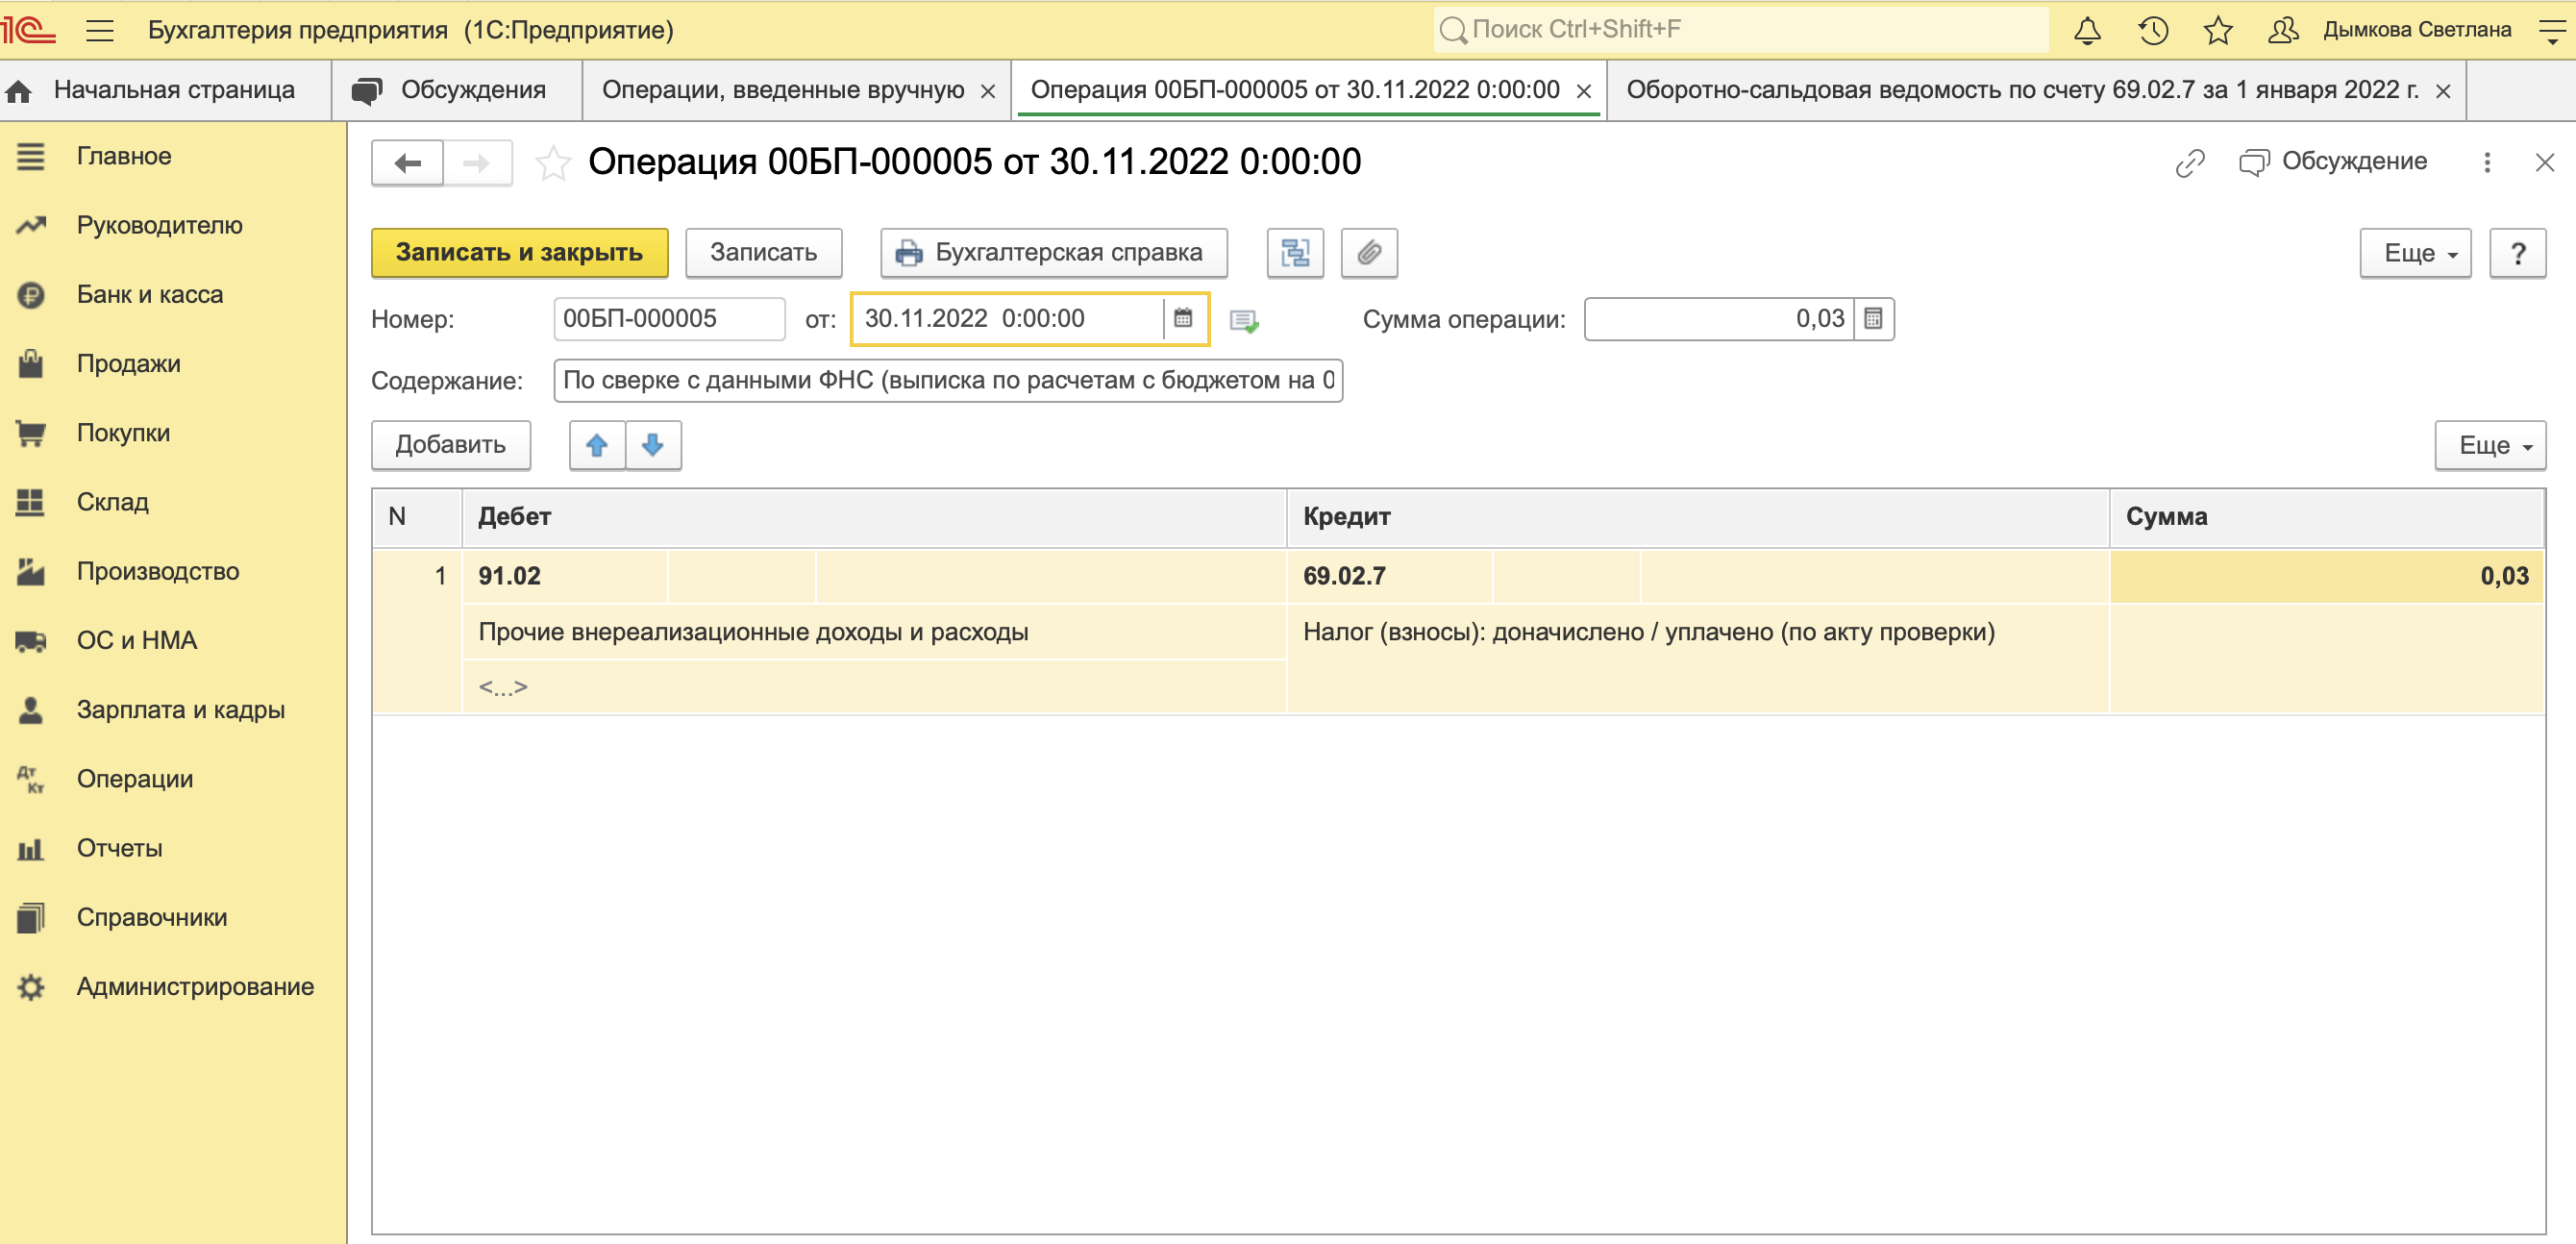Print Бухгалтерская справка
Screen dimensions: 2576x1244
click(x=1053, y=253)
